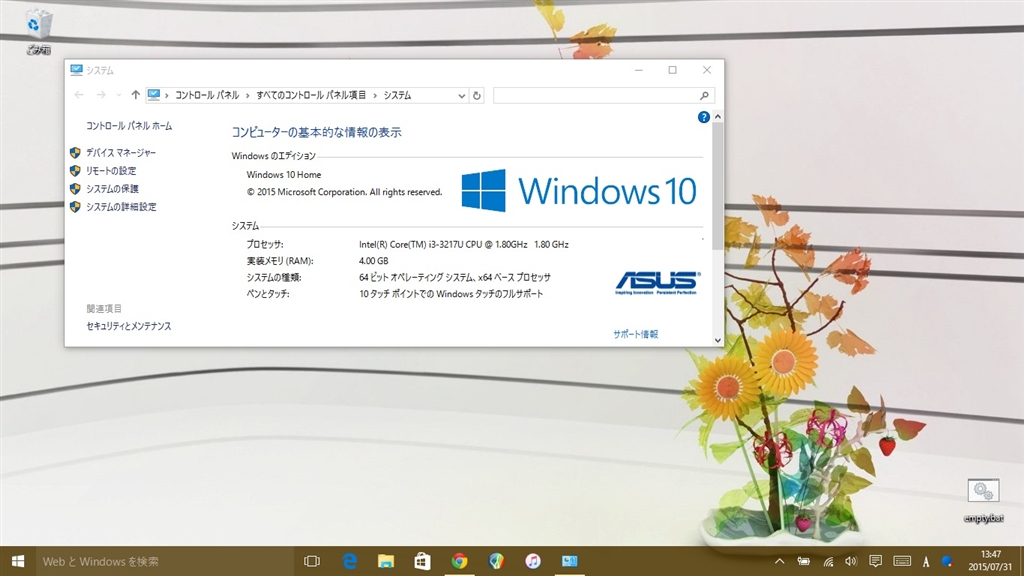Open the Maps app from taskbar
This screenshot has height=576, width=1024.
(496, 561)
